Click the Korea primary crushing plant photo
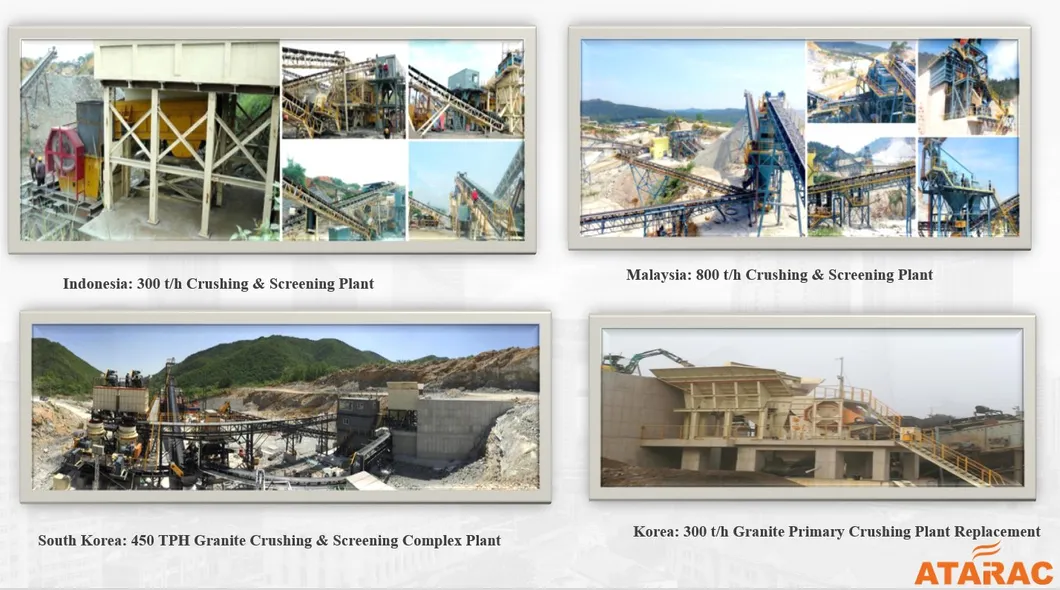The width and height of the screenshot is (1060, 590). point(811,408)
